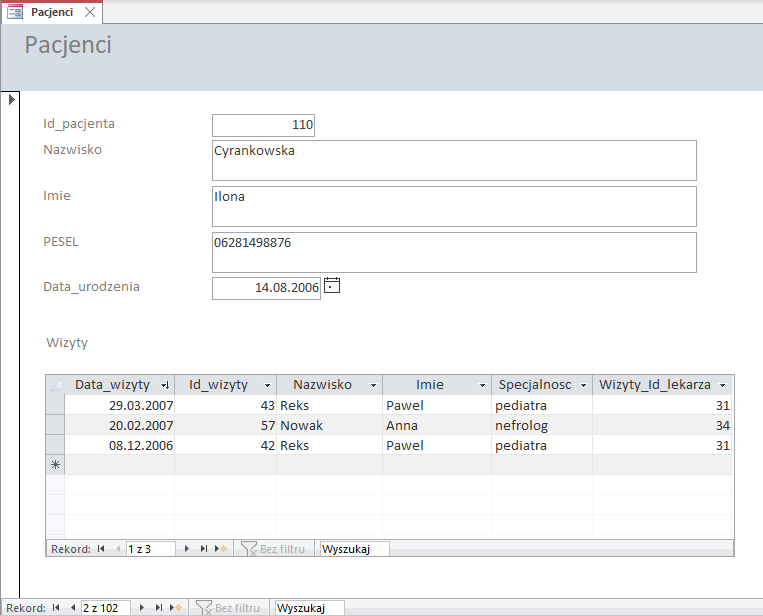The height and width of the screenshot is (616, 763).
Task: Jump to last patient record in bottom navigator
Action: 158,608
